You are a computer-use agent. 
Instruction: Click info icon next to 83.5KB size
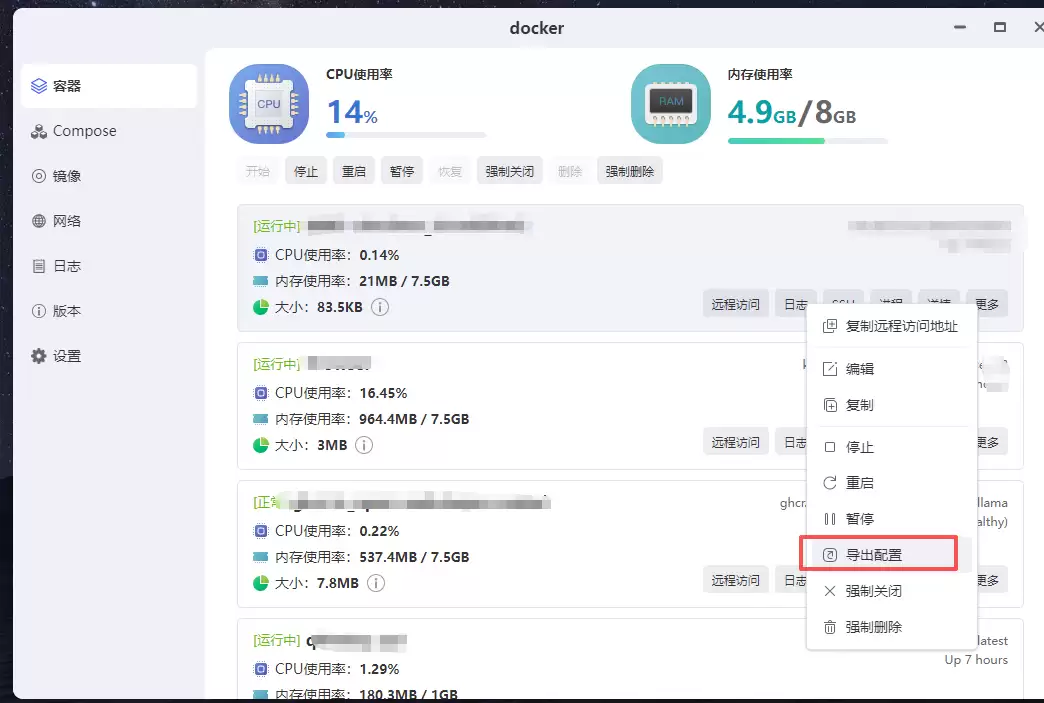click(x=380, y=307)
